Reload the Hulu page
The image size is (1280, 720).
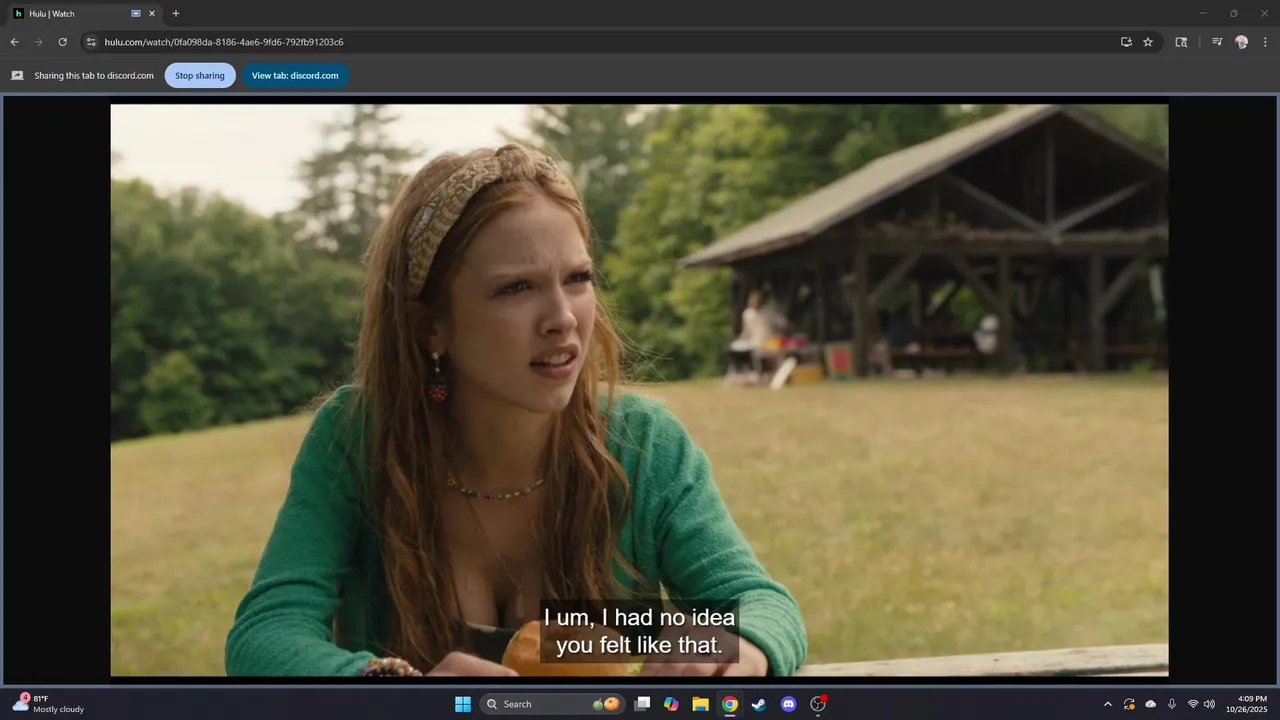click(x=62, y=42)
